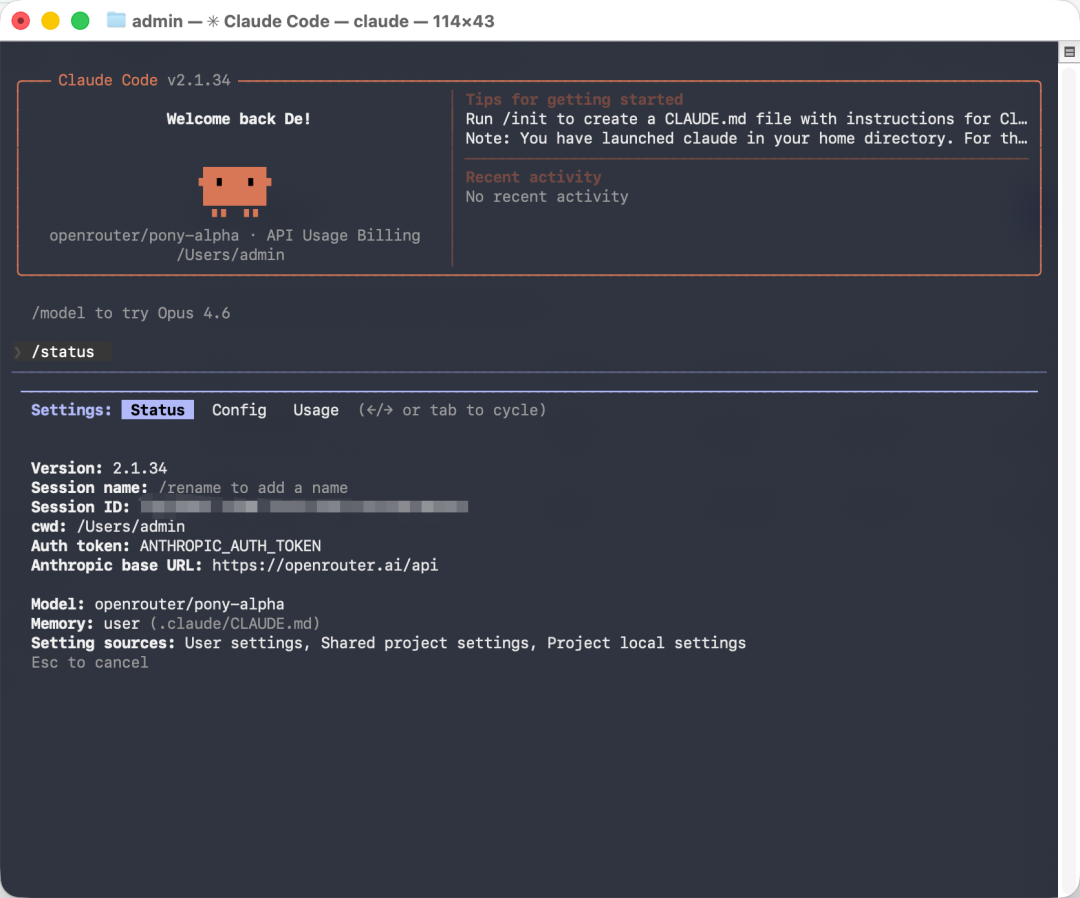
Task: Click the window title "admin — Claude Code"
Action: click(x=313, y=21)
